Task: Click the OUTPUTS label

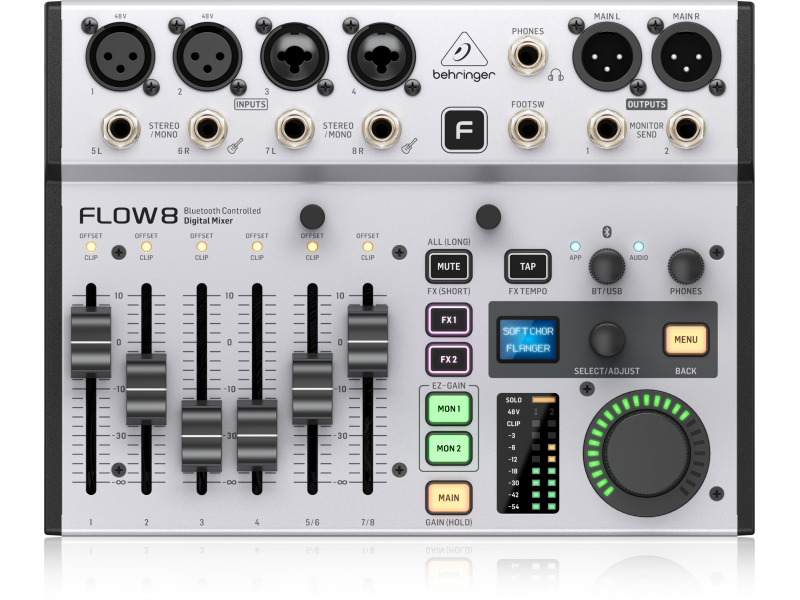Action: click(x=646, y=104)
